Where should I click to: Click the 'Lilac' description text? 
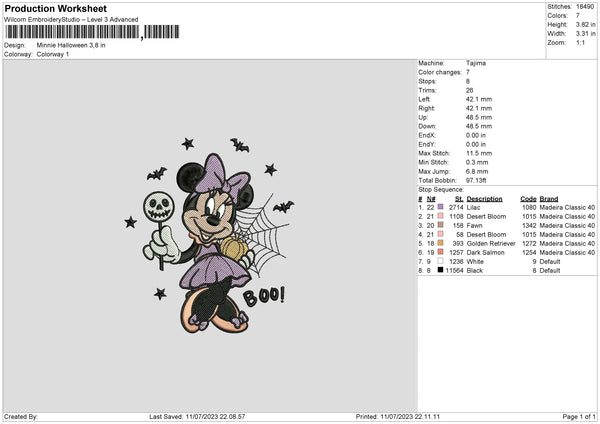[x=473, y=207]
